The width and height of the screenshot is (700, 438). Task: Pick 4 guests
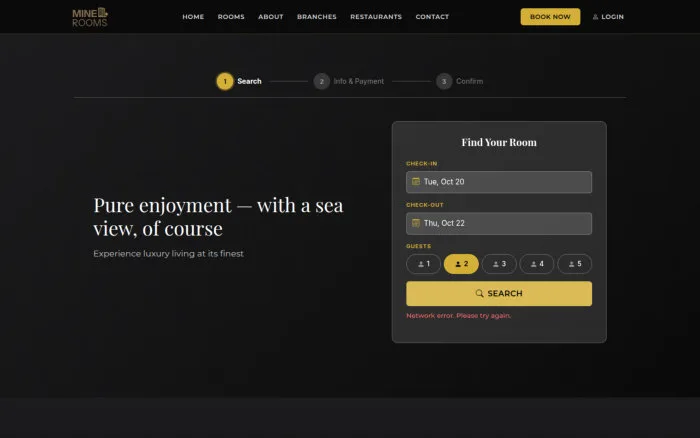537,264
